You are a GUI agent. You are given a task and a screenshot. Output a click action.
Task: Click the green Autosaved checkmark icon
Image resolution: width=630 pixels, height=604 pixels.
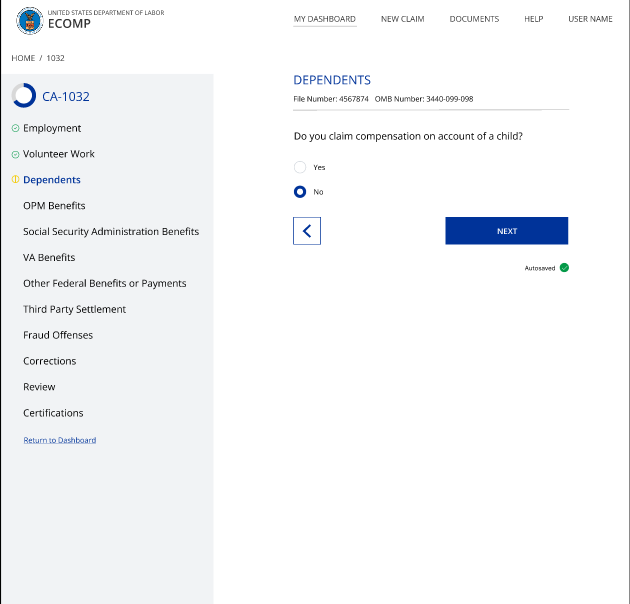(x=564, y=268)
